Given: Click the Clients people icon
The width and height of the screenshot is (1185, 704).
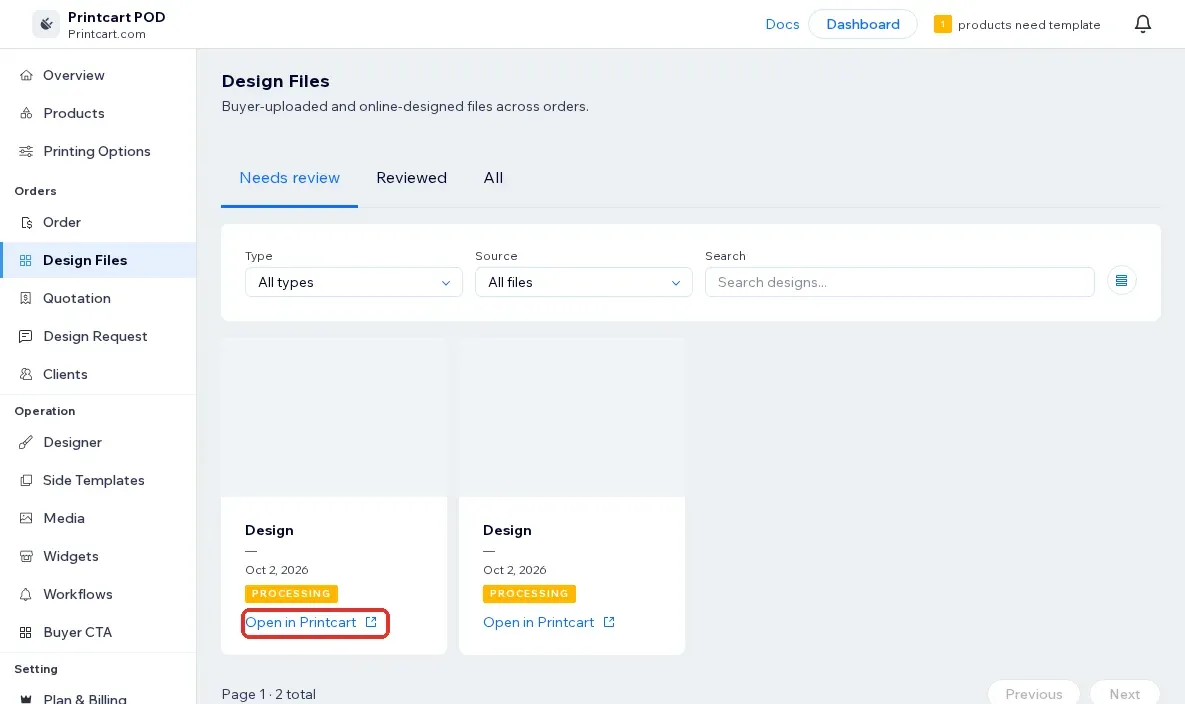Looking at the screenshot, I should [x=26, y=374].
